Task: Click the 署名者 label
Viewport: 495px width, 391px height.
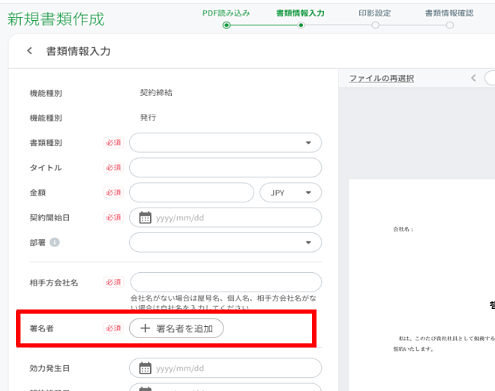Action: (x=42, y=328)
